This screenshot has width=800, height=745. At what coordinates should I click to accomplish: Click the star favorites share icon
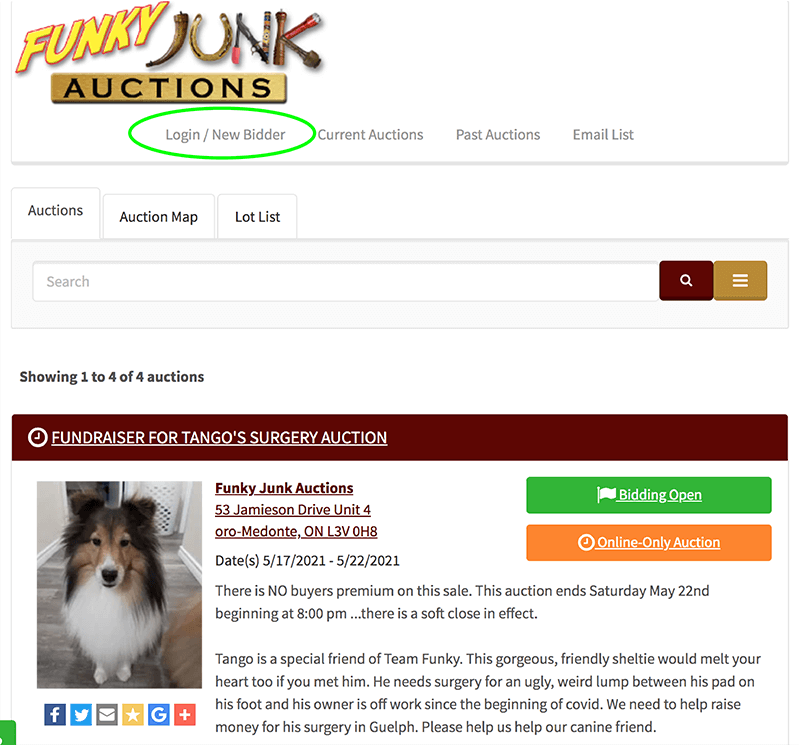(x=133, y=714)
